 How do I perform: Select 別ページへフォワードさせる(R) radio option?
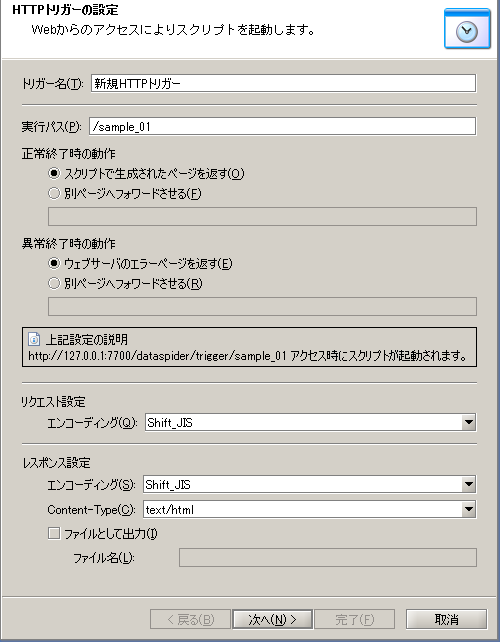[x=54, y=283]
